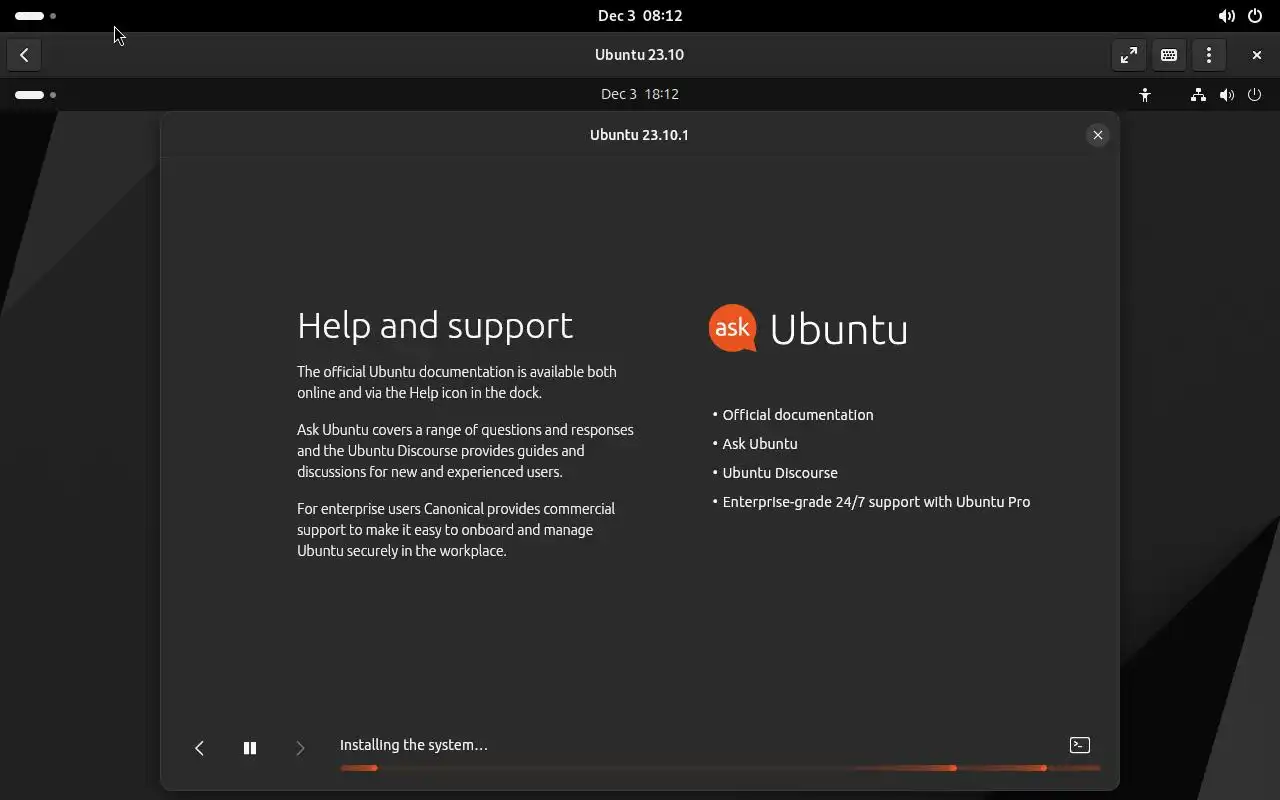Click the Ask Ubuntu logo

tap(808, 329)
